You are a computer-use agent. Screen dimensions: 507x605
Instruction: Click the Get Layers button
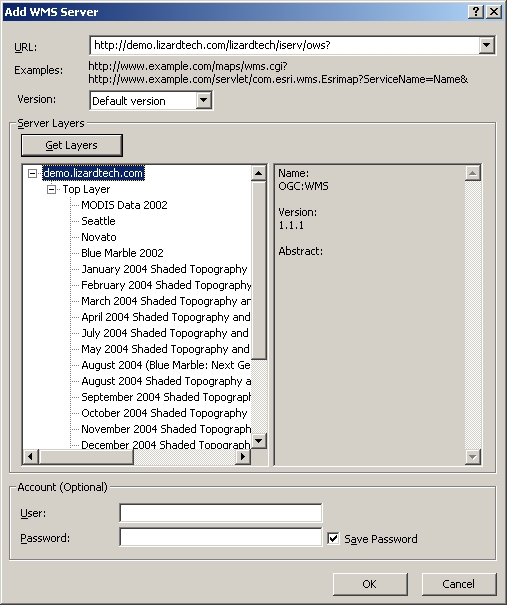point(72,145)
